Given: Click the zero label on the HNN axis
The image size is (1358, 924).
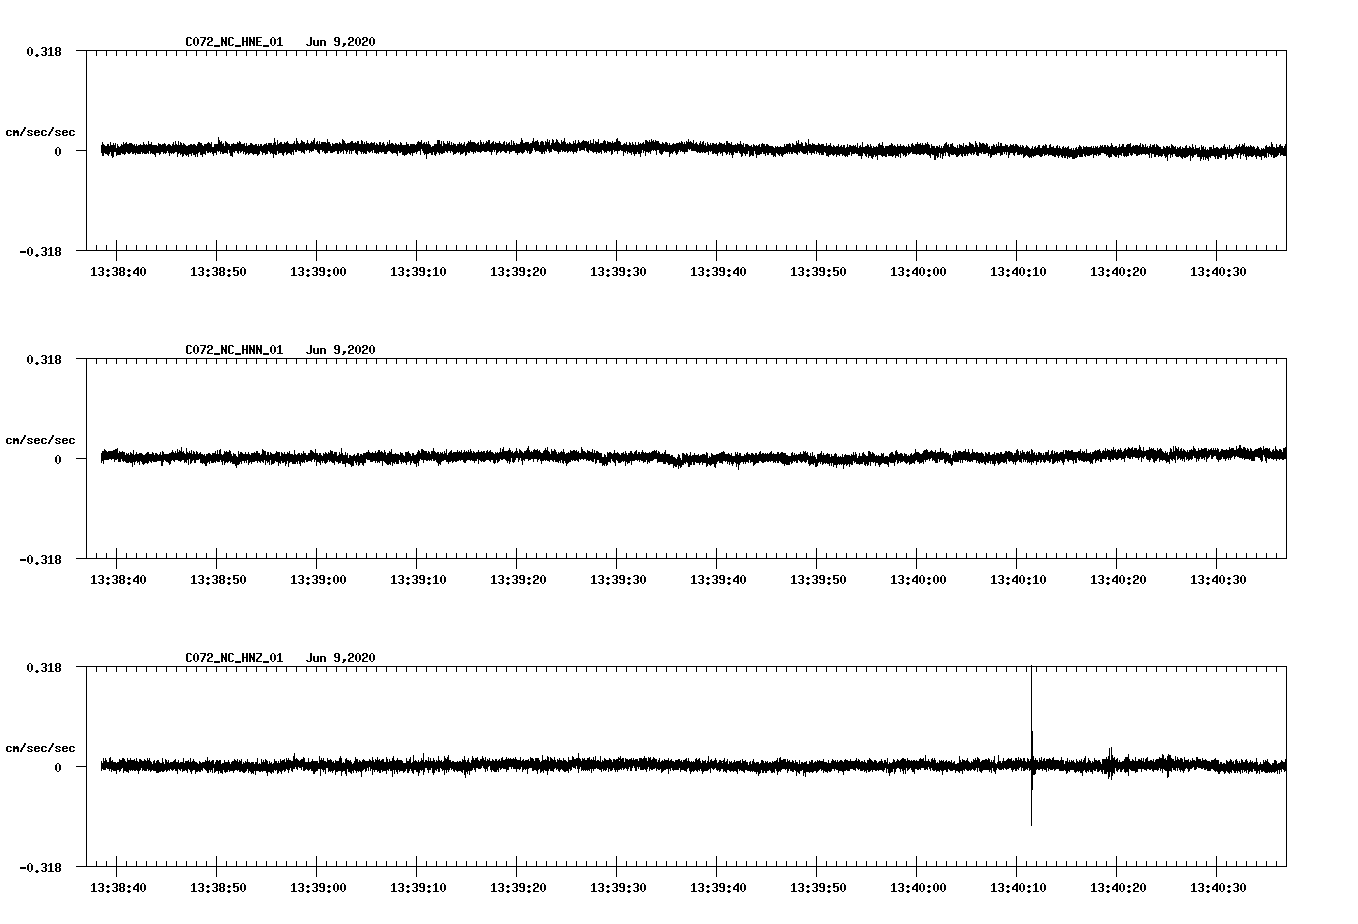Looking at the screenshot, I should pyautogui.click(x=58, y=460).
